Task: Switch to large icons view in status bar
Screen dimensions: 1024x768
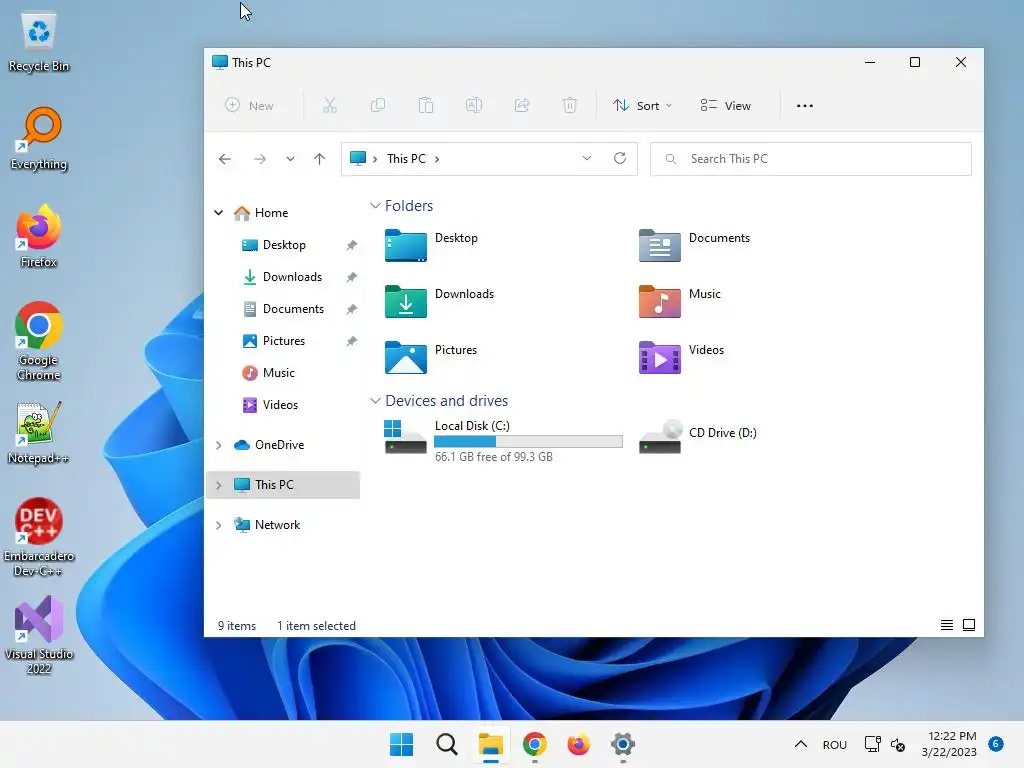Action: (969, 625)
